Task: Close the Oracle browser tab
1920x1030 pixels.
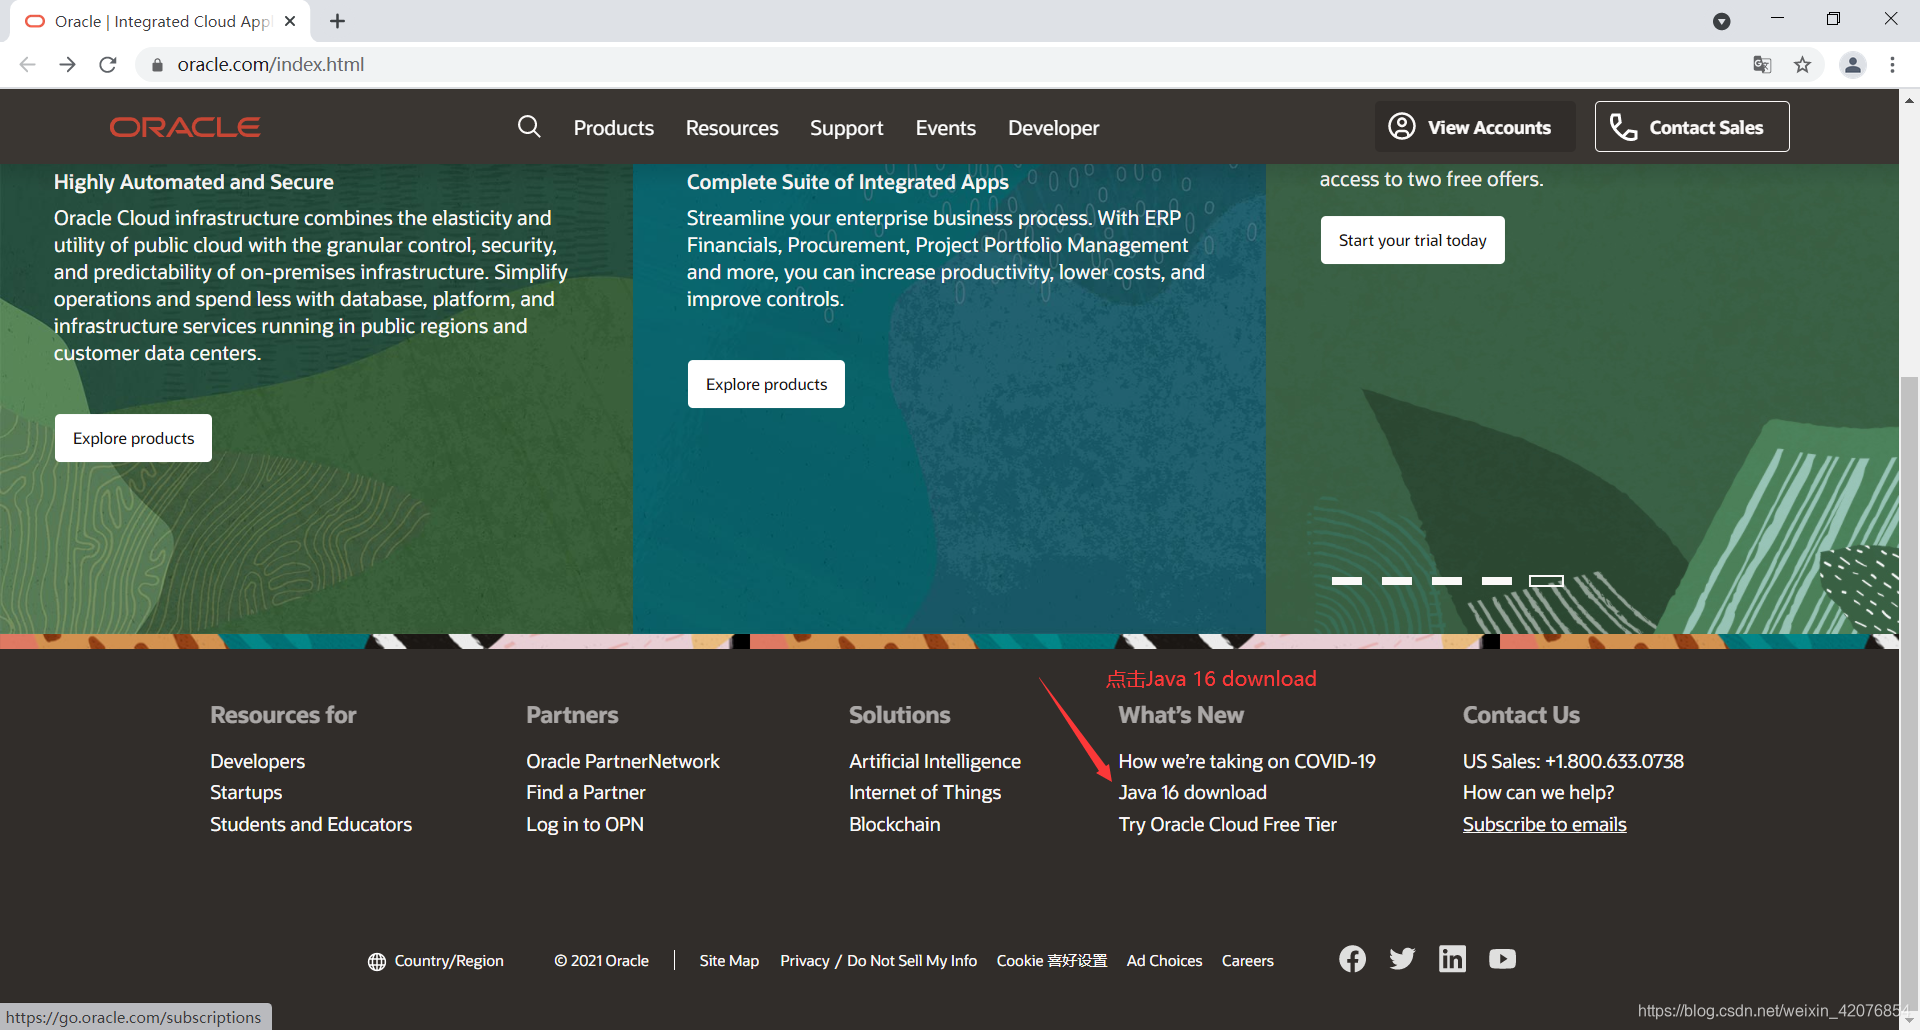Action: pyautogui.click(x=290, y=21)
